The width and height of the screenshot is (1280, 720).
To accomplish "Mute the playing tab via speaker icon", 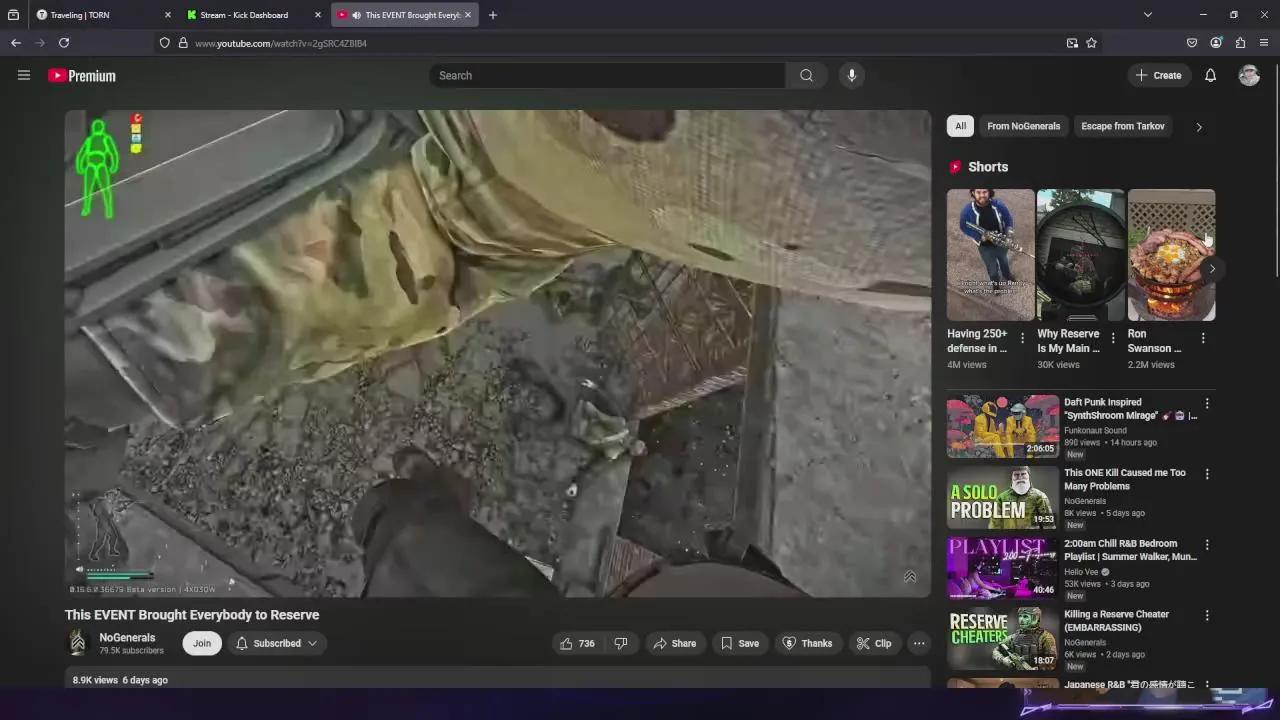I will pos(357,15).
